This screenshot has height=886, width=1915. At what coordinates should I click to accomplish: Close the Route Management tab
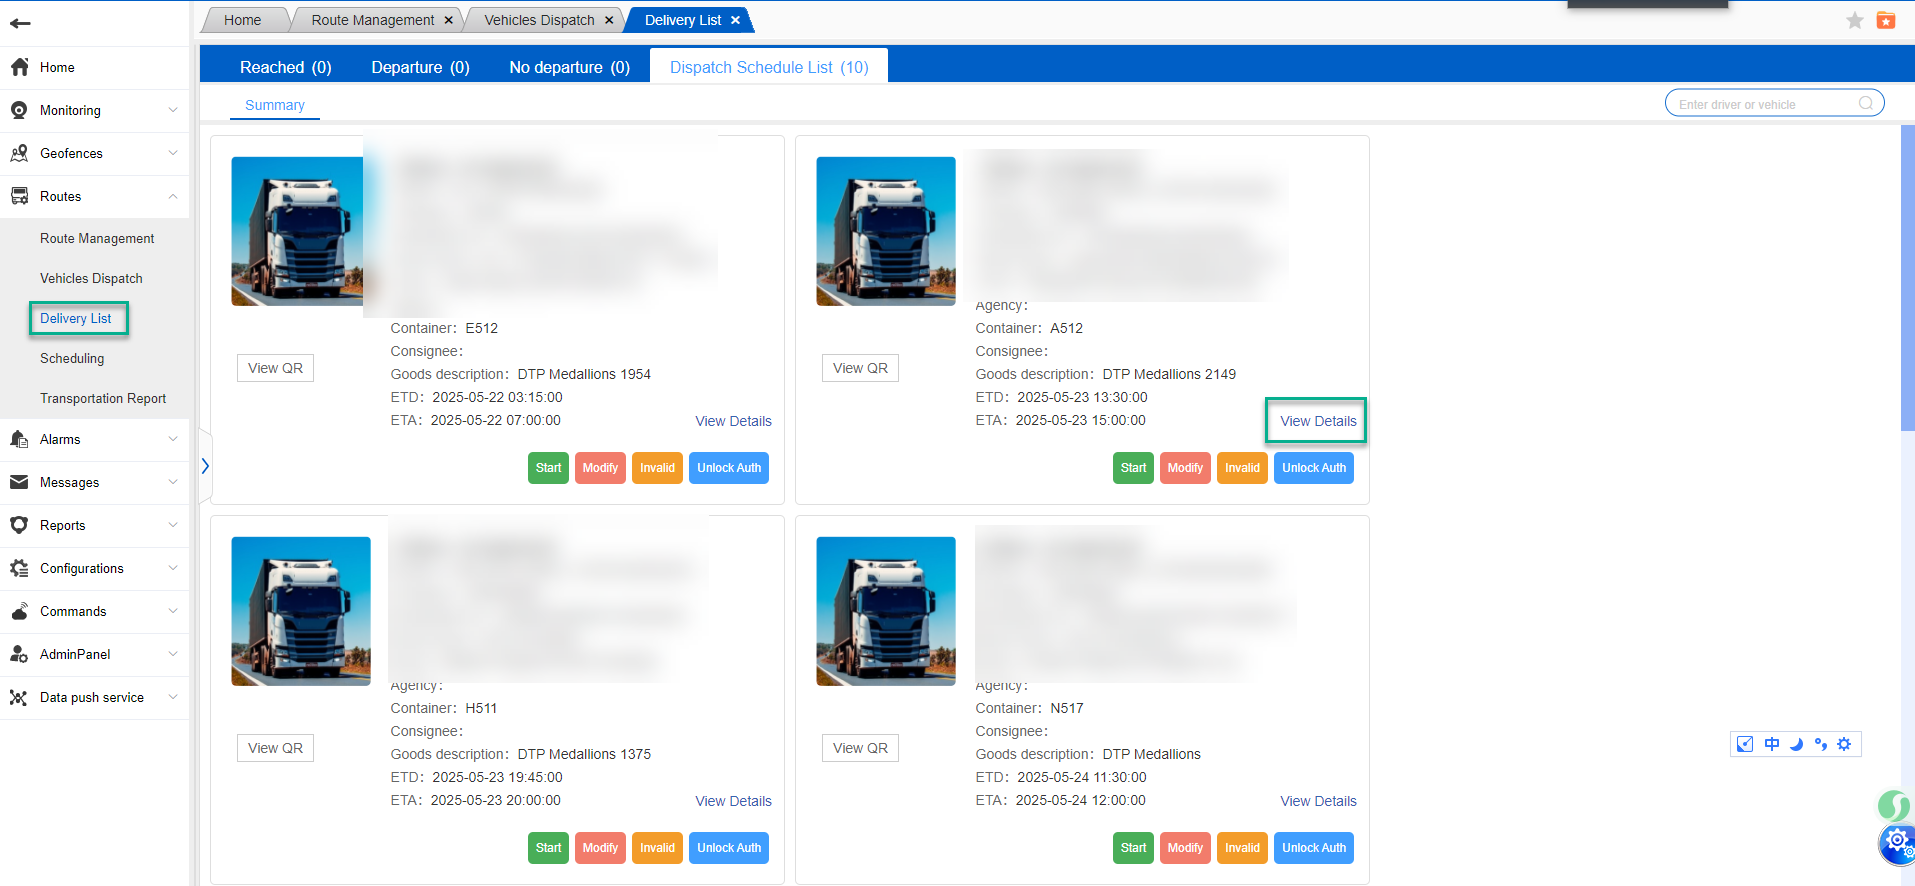coord(448,20)
